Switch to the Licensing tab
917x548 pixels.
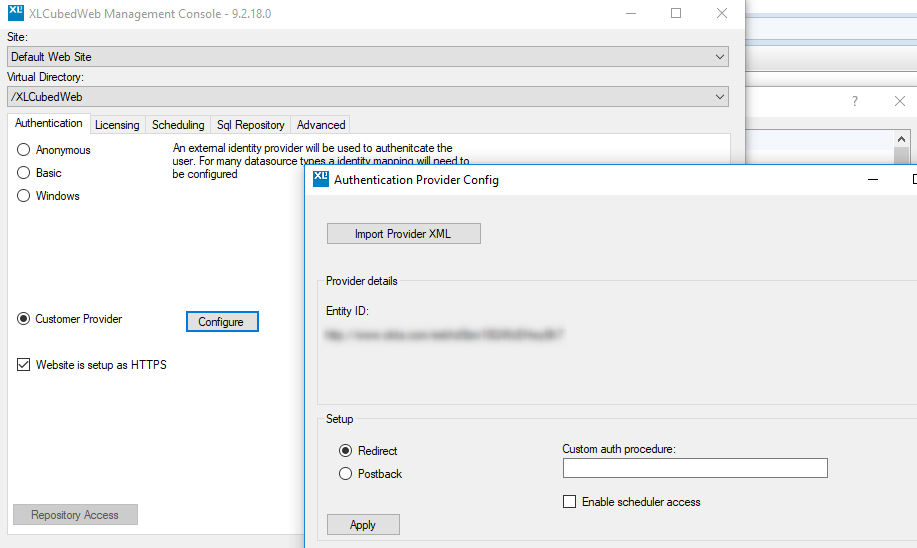tap(117, 125)
